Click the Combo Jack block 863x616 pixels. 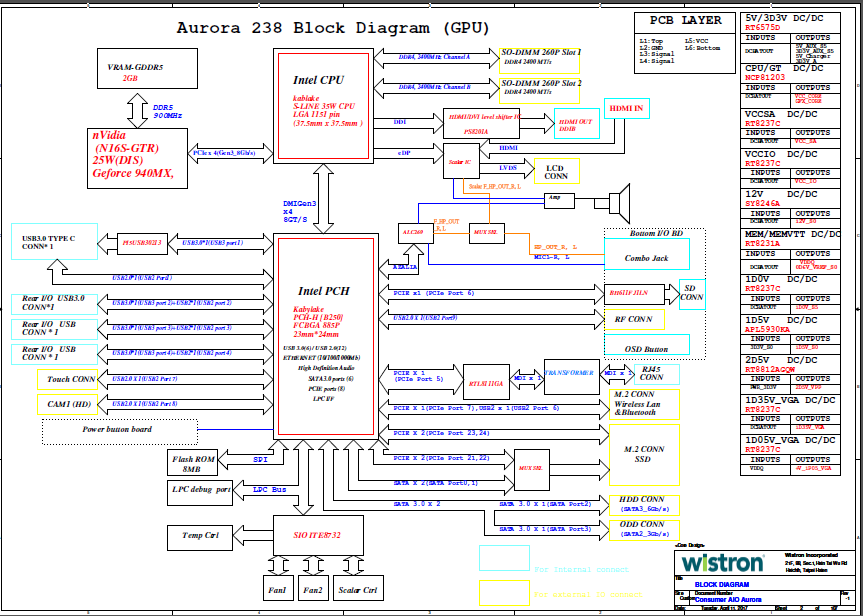coord(647,257)
